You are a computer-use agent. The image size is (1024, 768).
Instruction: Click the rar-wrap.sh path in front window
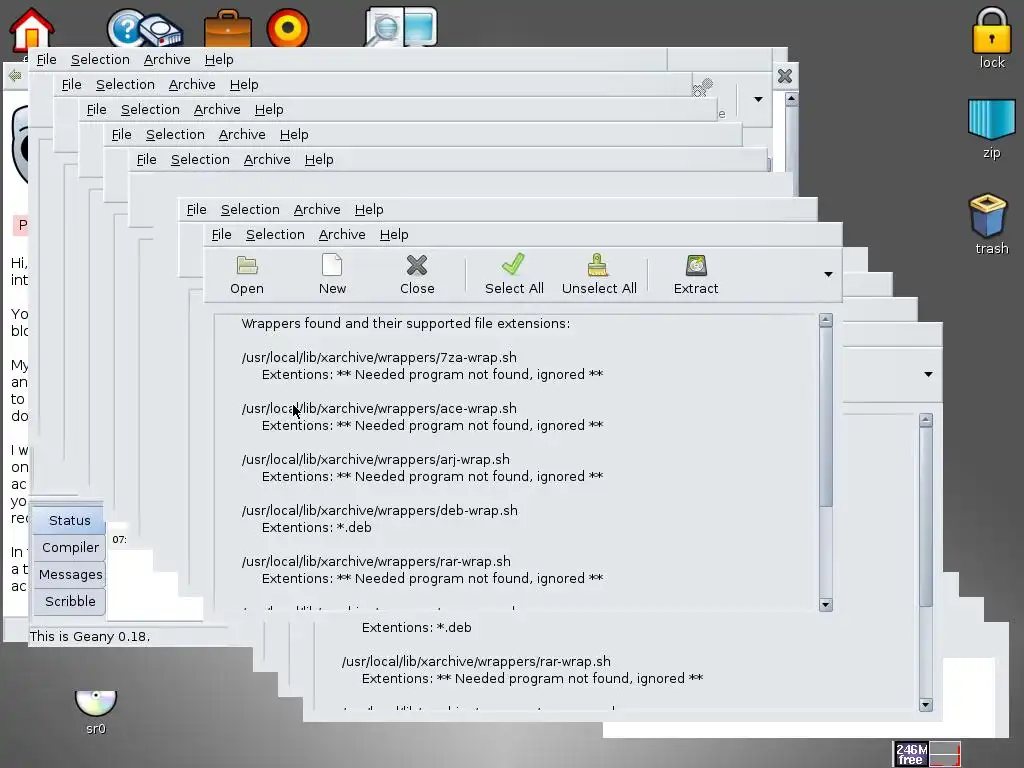[376, 561]
